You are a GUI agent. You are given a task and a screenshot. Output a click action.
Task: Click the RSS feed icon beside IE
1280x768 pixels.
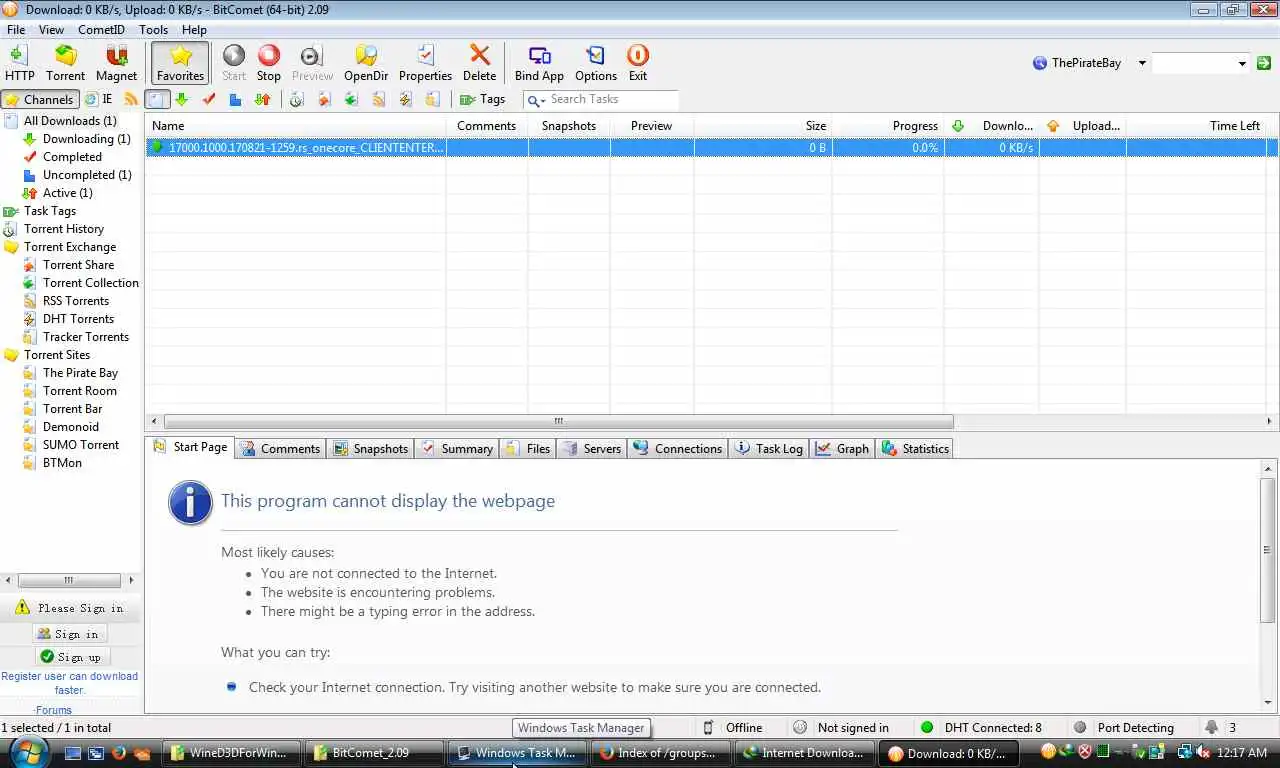131,99
